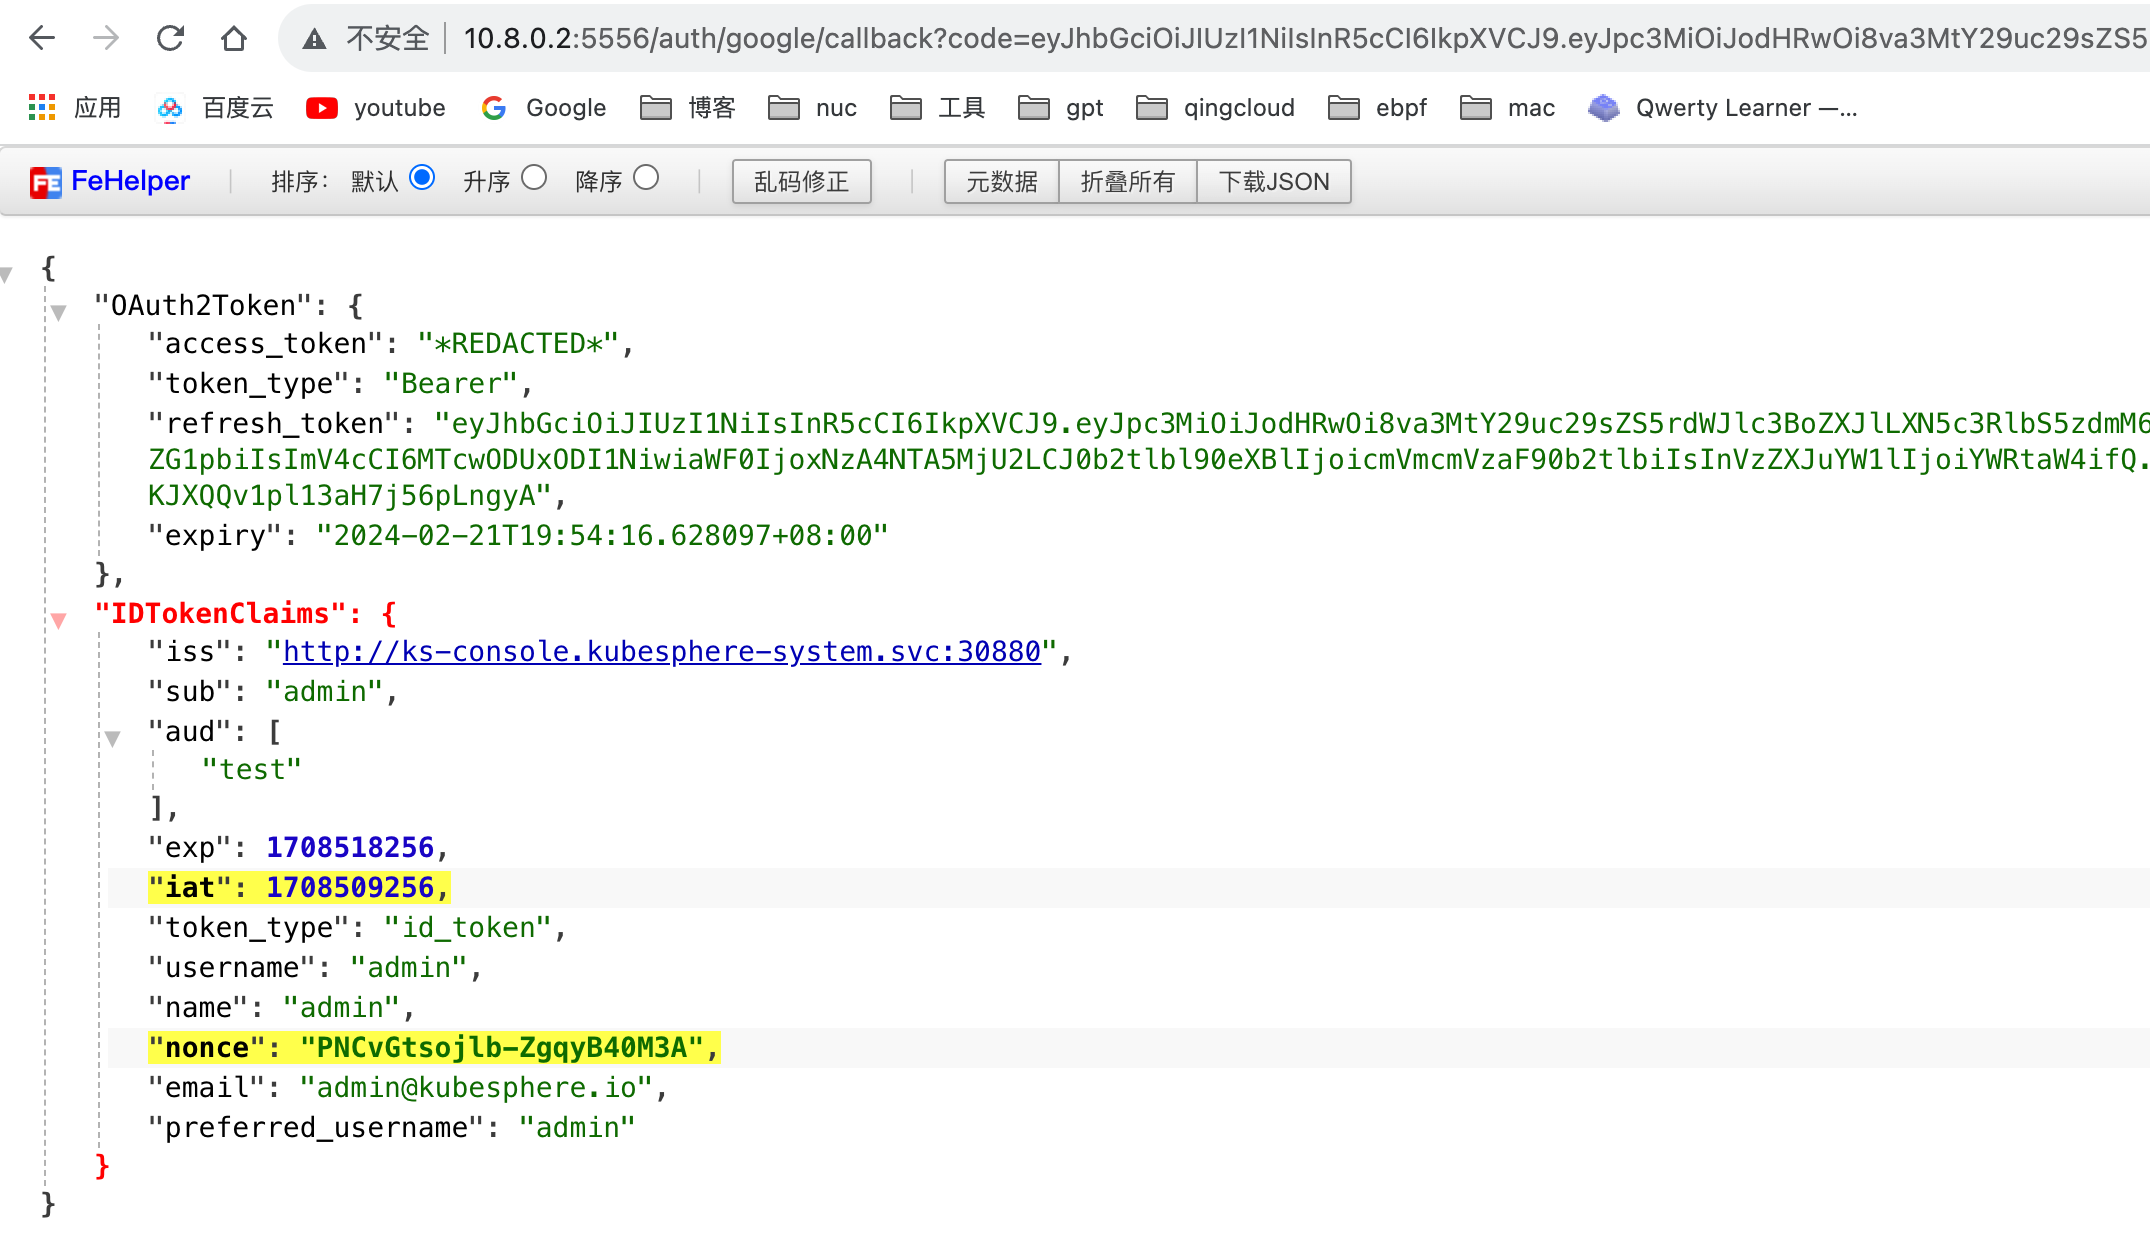Click the FeHelper logo icon
The height and width of the screenshot is (1248, 2150).
pos(46,182)
